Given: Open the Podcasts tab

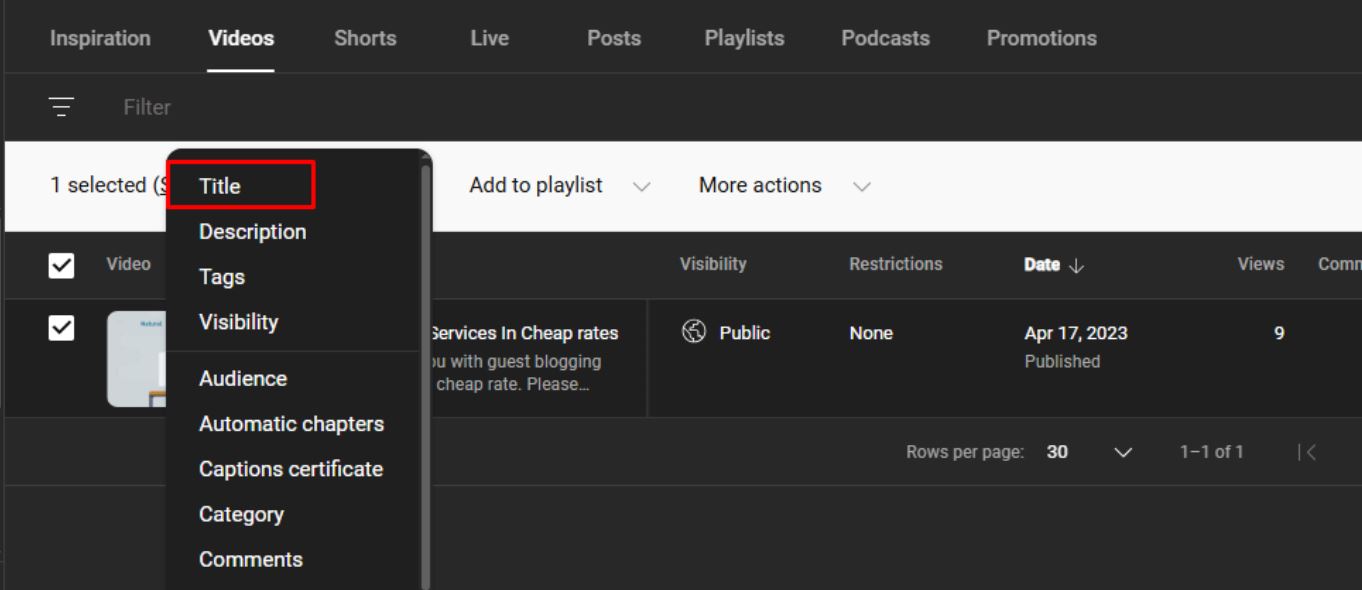Looking at the screenshot, I should (x=885, y=38).
